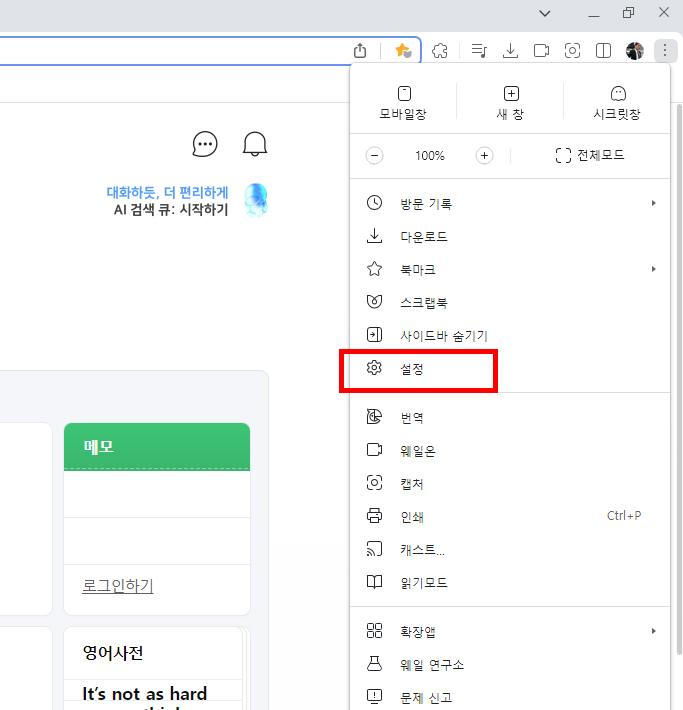Open a new window (새 창)

(510, 103)
